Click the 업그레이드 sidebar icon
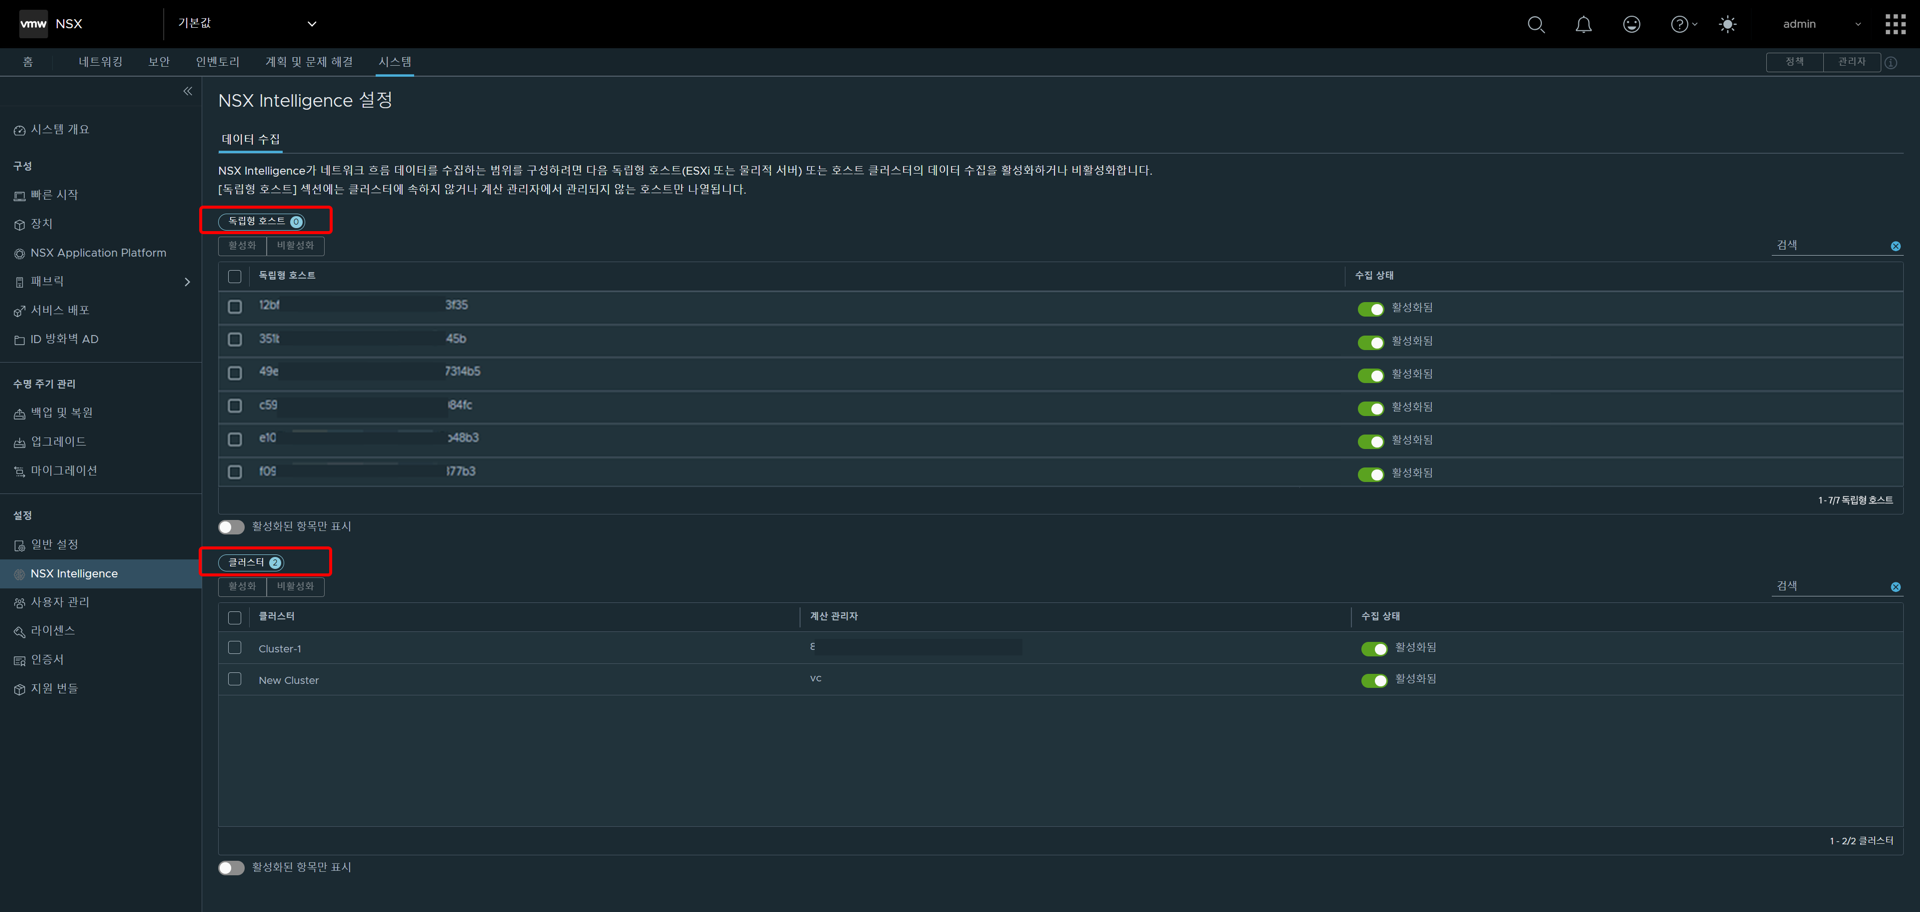 tap(19, 443)
